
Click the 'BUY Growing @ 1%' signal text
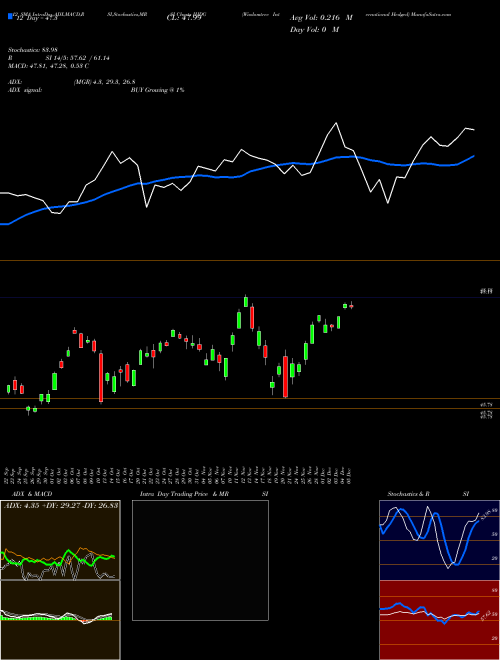[157, 90]
